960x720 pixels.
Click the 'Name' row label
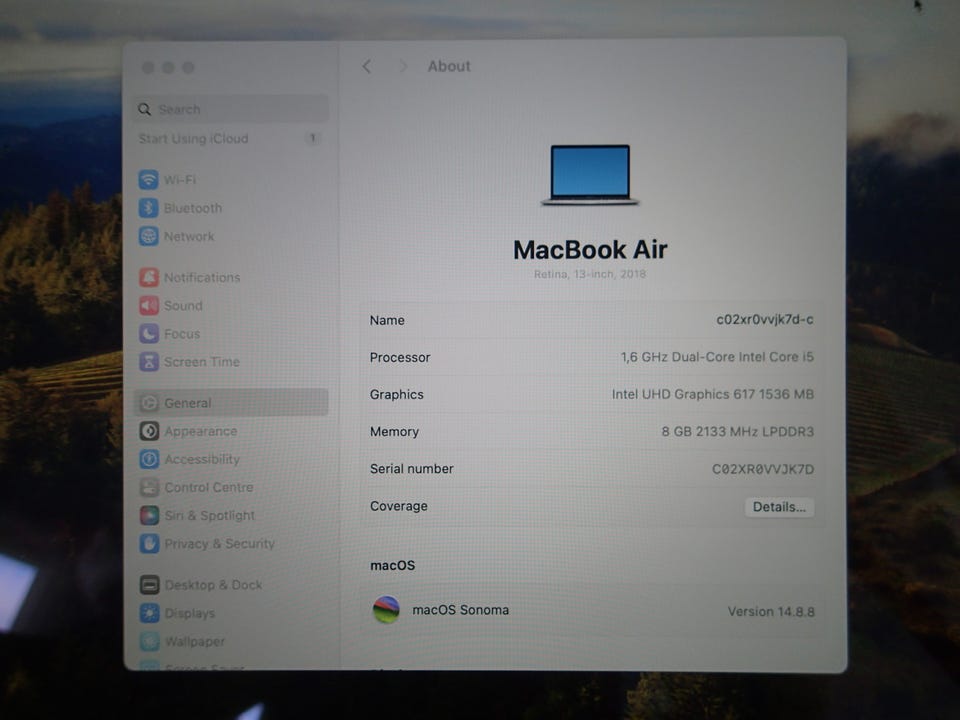click(387, 320)
